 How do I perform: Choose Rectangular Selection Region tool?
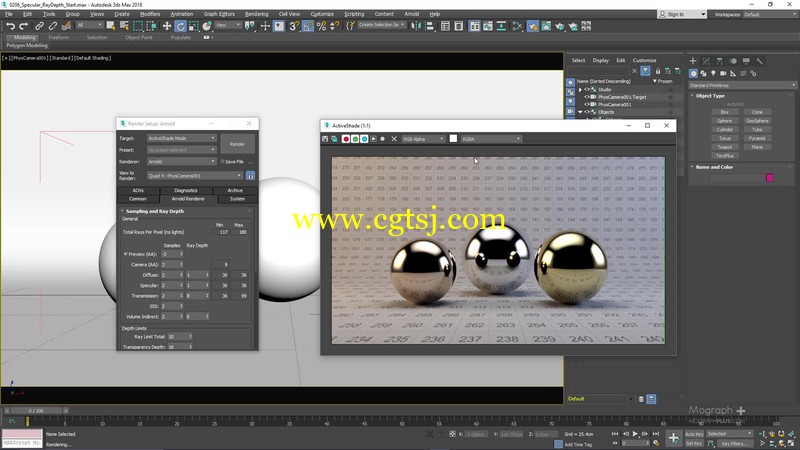pos(138,26)
